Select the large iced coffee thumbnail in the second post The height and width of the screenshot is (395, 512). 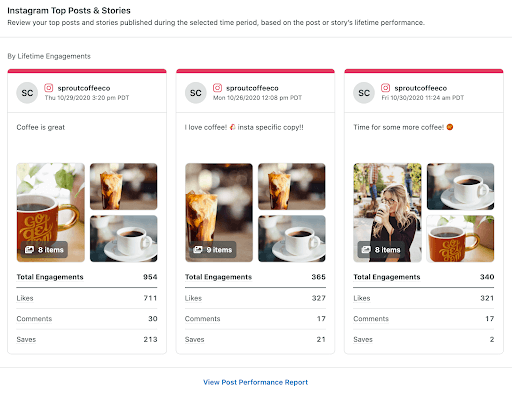(x=219, y=212)
